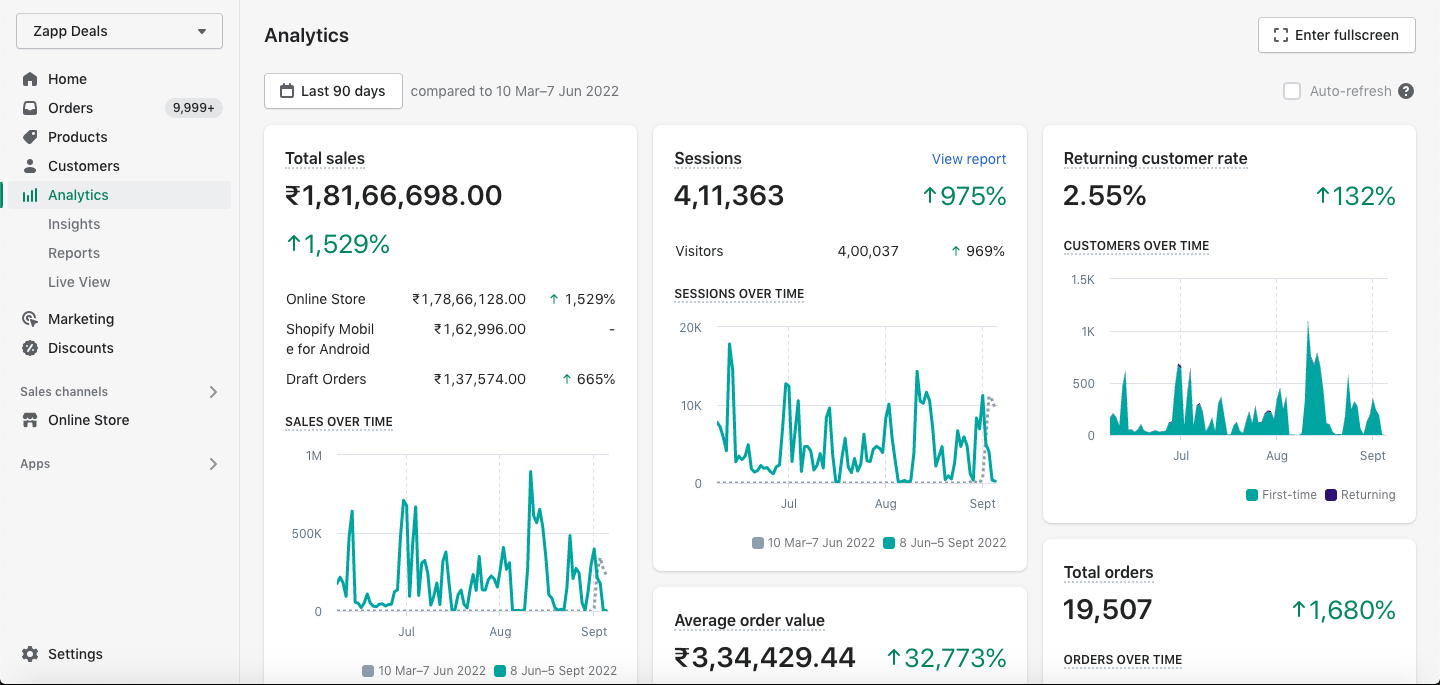Screen dimensions: 1440x685
Task: Click the Marketing target icon
Action: (x=30, y=319)
